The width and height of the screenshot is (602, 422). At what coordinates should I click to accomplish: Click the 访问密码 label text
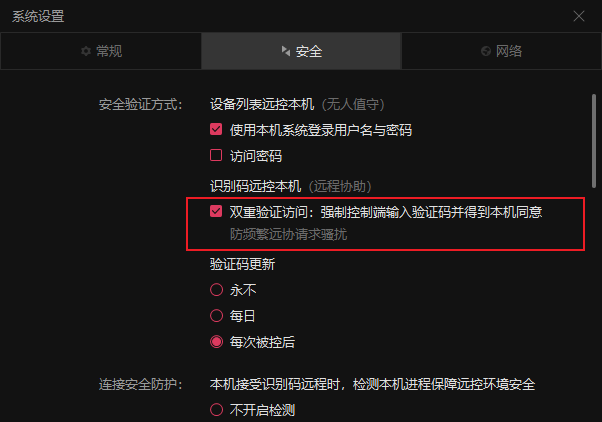coord(256,156)
